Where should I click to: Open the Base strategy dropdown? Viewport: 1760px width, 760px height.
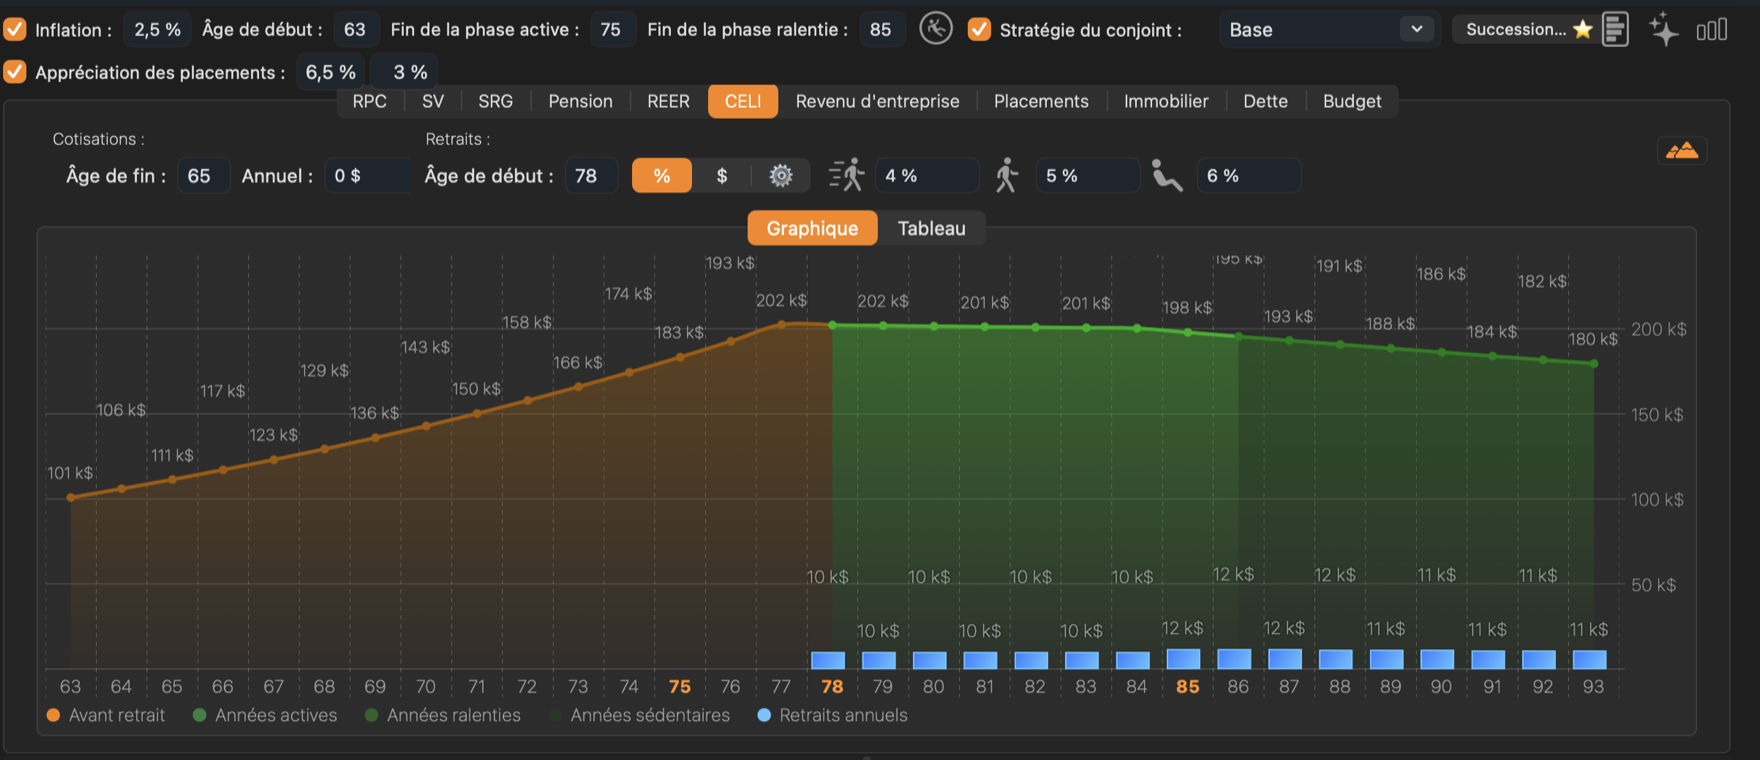coord(1328,29)
